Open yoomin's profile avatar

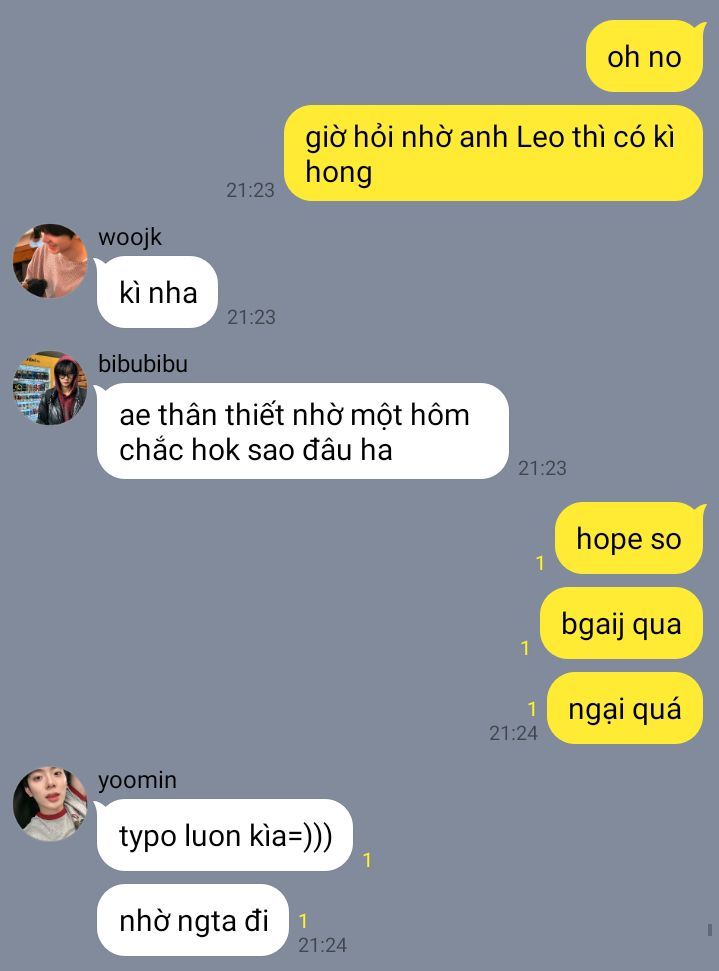50,804
